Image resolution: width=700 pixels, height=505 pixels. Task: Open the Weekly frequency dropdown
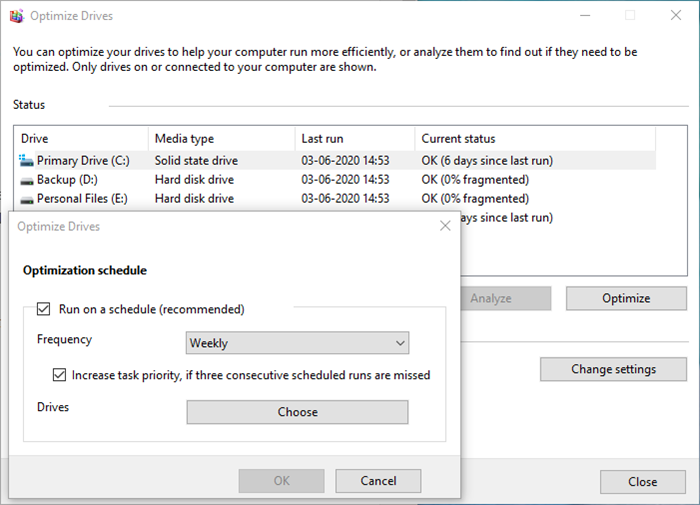(297, 343)
